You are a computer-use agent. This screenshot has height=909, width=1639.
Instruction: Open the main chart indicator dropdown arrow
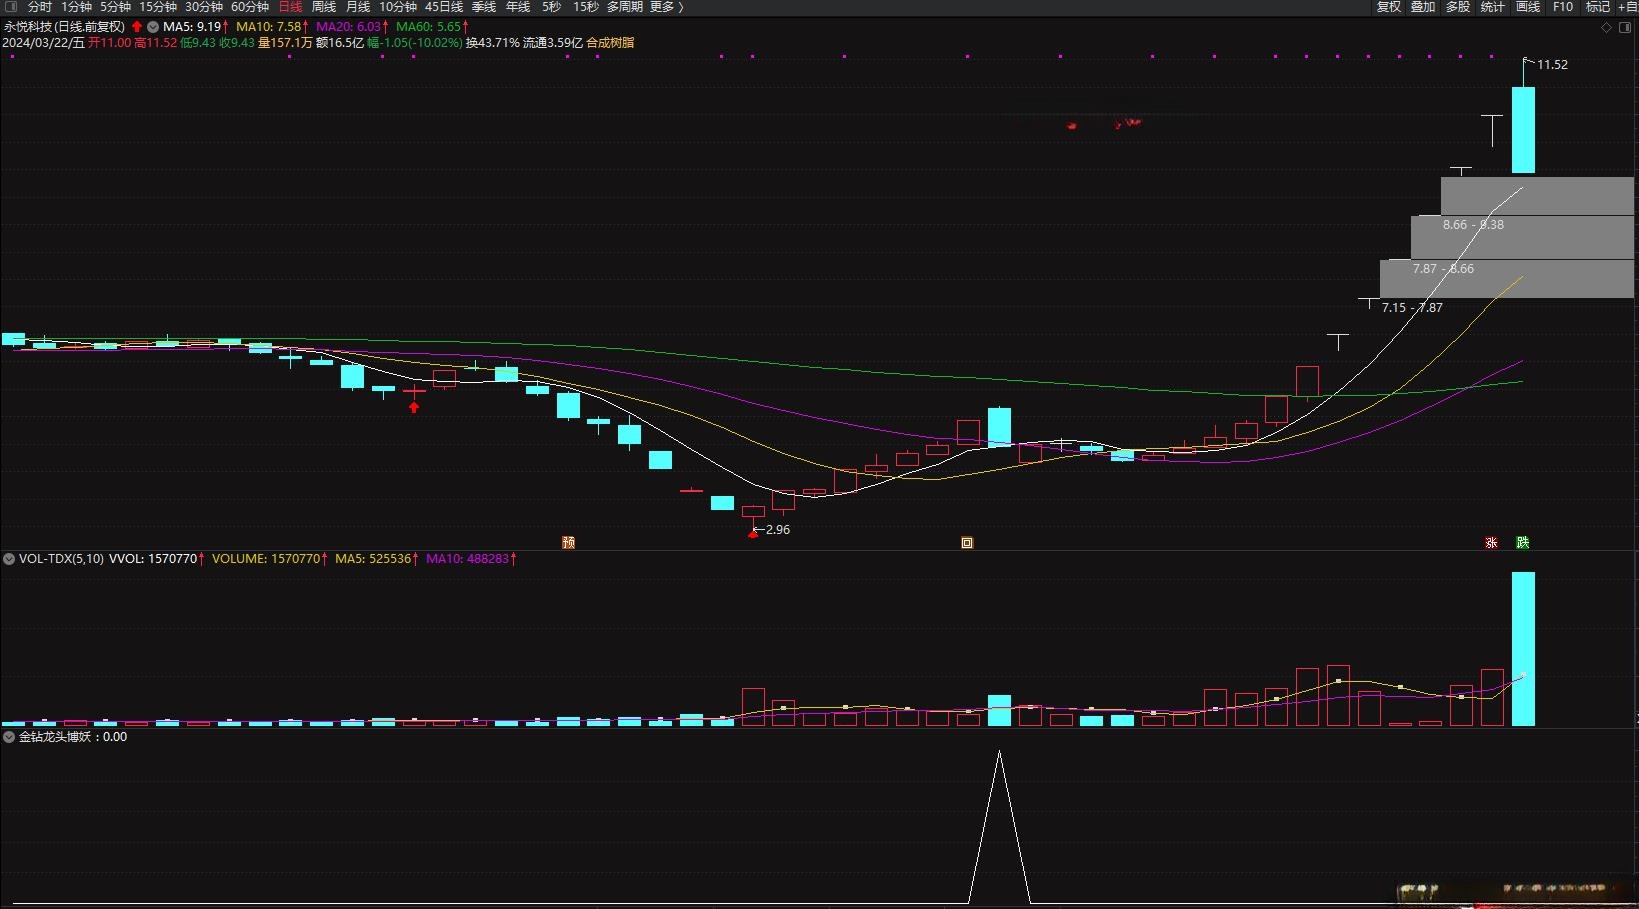(x=153, y=27)
